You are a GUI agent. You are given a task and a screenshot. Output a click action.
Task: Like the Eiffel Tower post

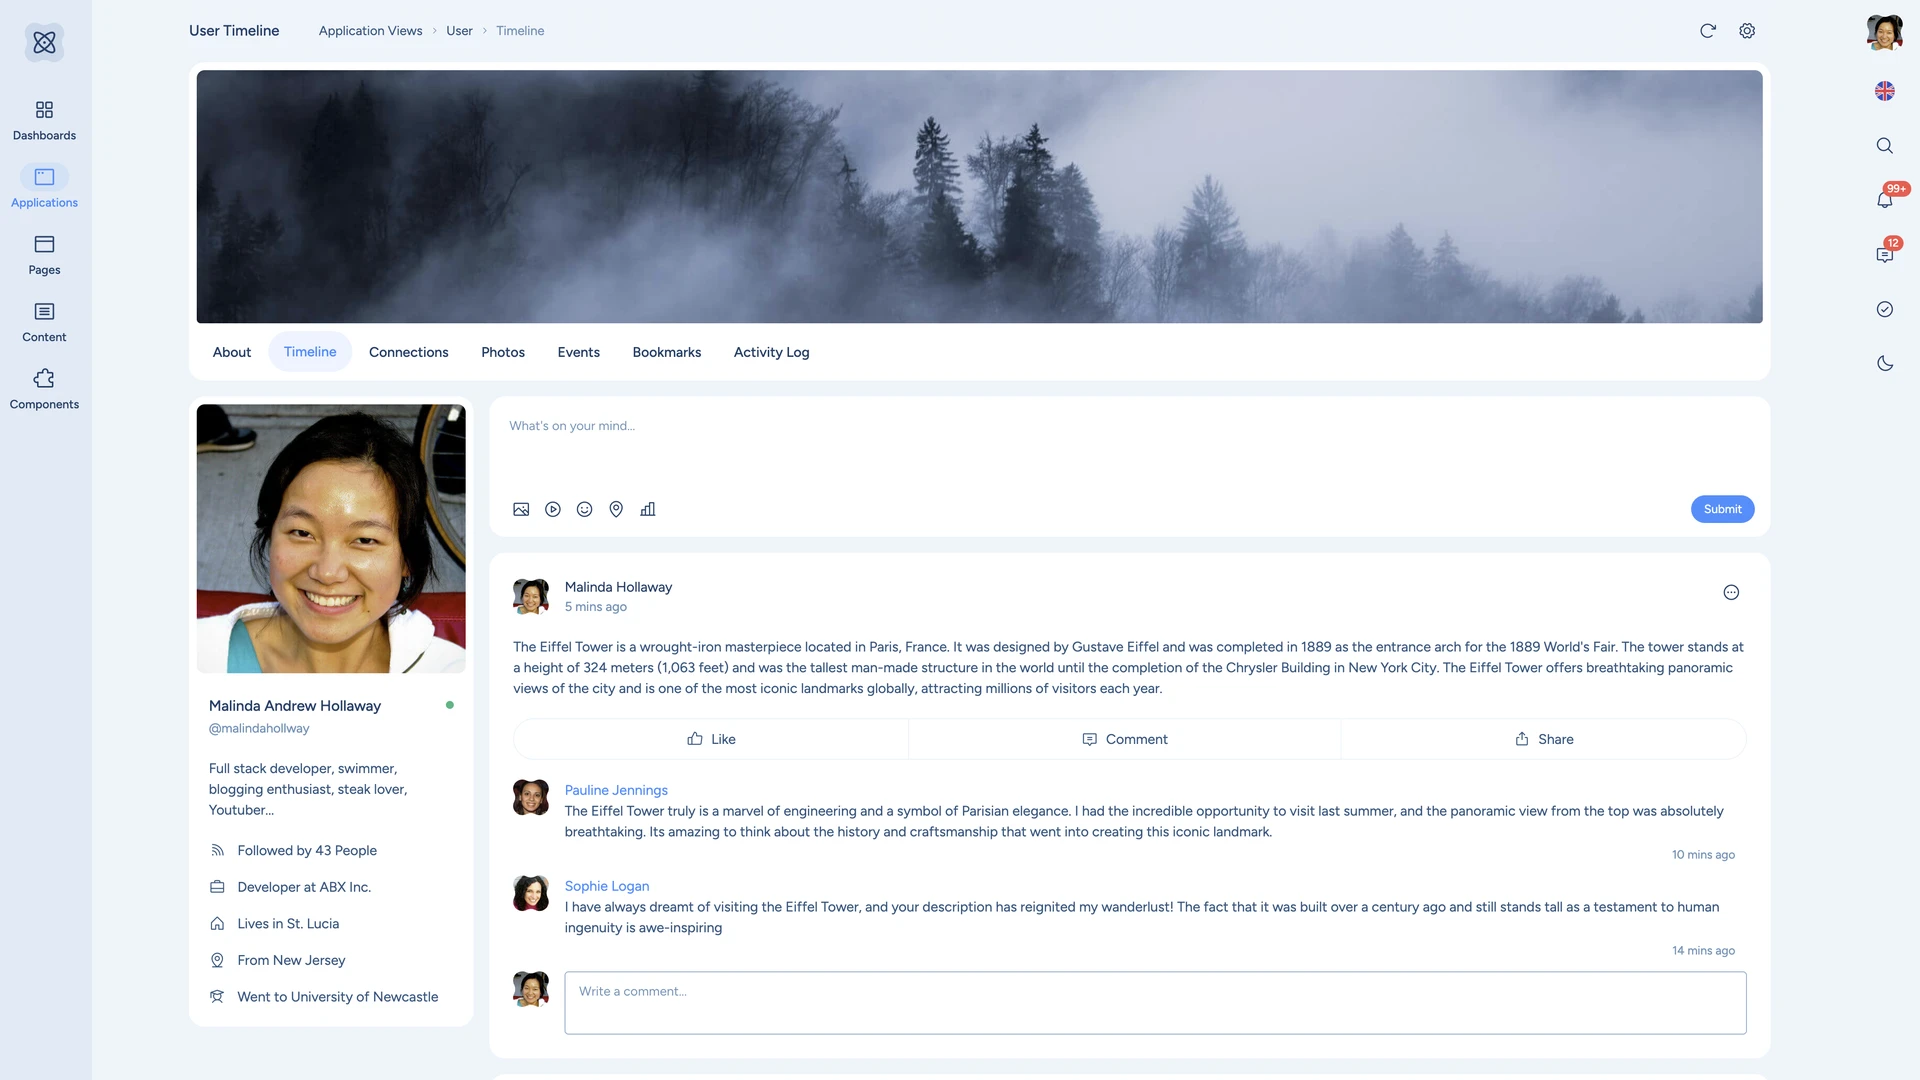(711, 739)
